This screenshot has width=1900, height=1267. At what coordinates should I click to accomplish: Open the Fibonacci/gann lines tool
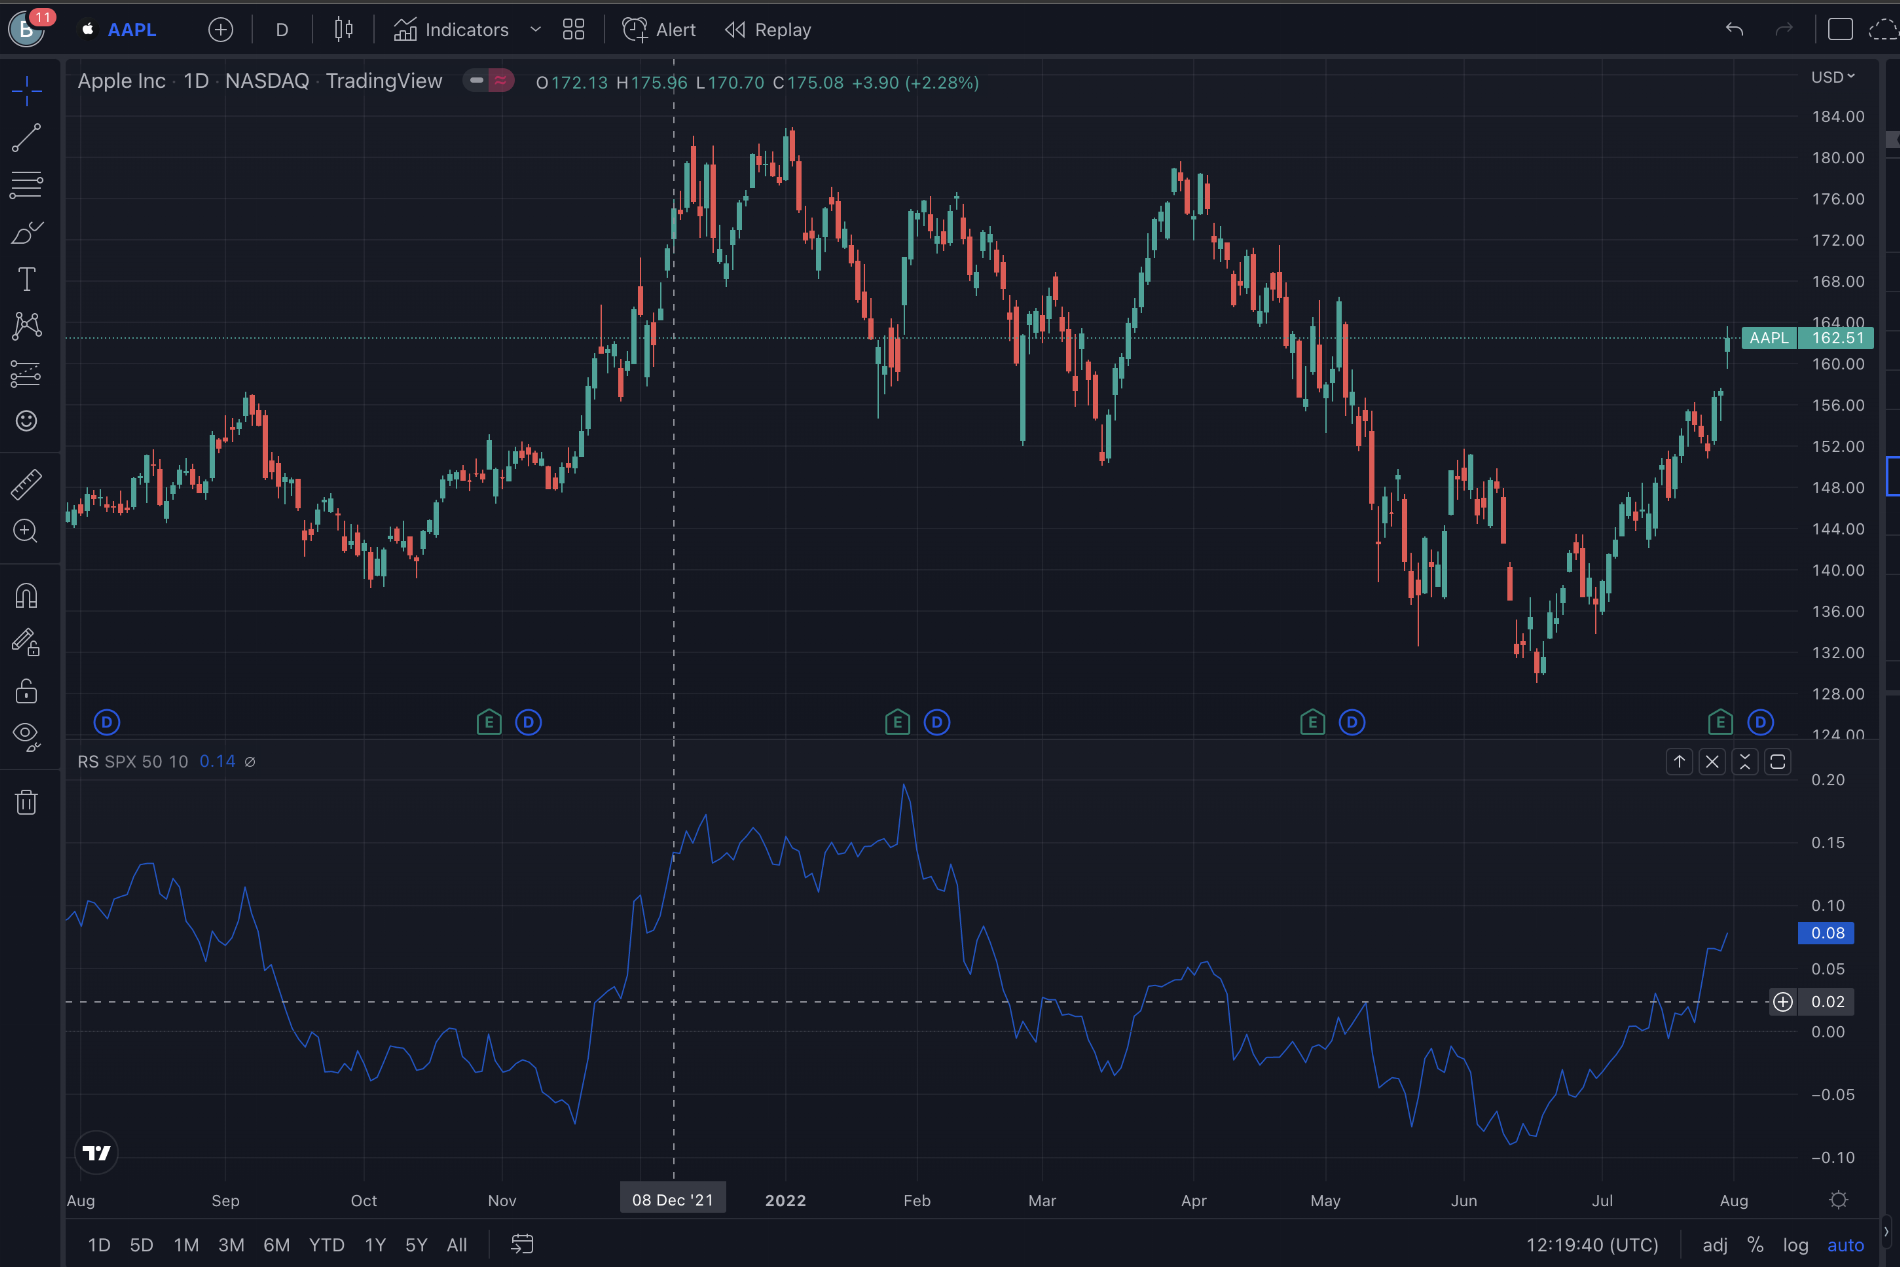[x=27, y=185]
